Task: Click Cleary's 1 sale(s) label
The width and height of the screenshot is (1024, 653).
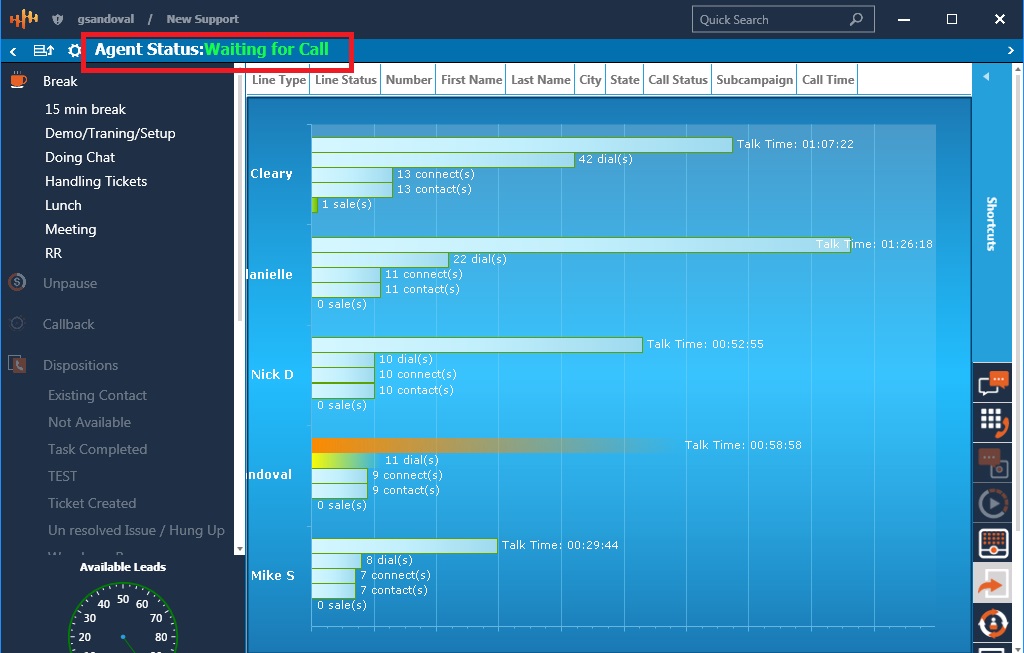Action: pyautogui.click(x=346, y=204)
